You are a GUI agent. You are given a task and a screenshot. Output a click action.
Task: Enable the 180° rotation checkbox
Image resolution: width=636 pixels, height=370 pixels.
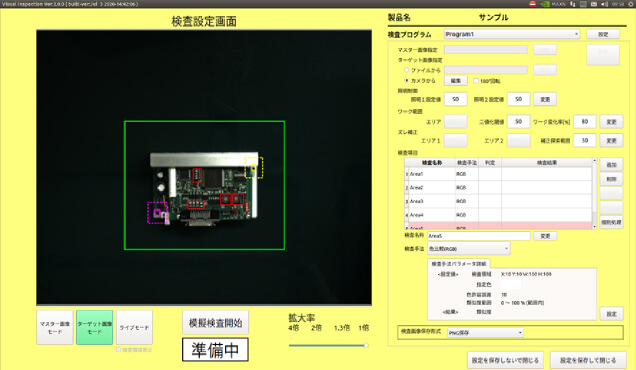476,81
